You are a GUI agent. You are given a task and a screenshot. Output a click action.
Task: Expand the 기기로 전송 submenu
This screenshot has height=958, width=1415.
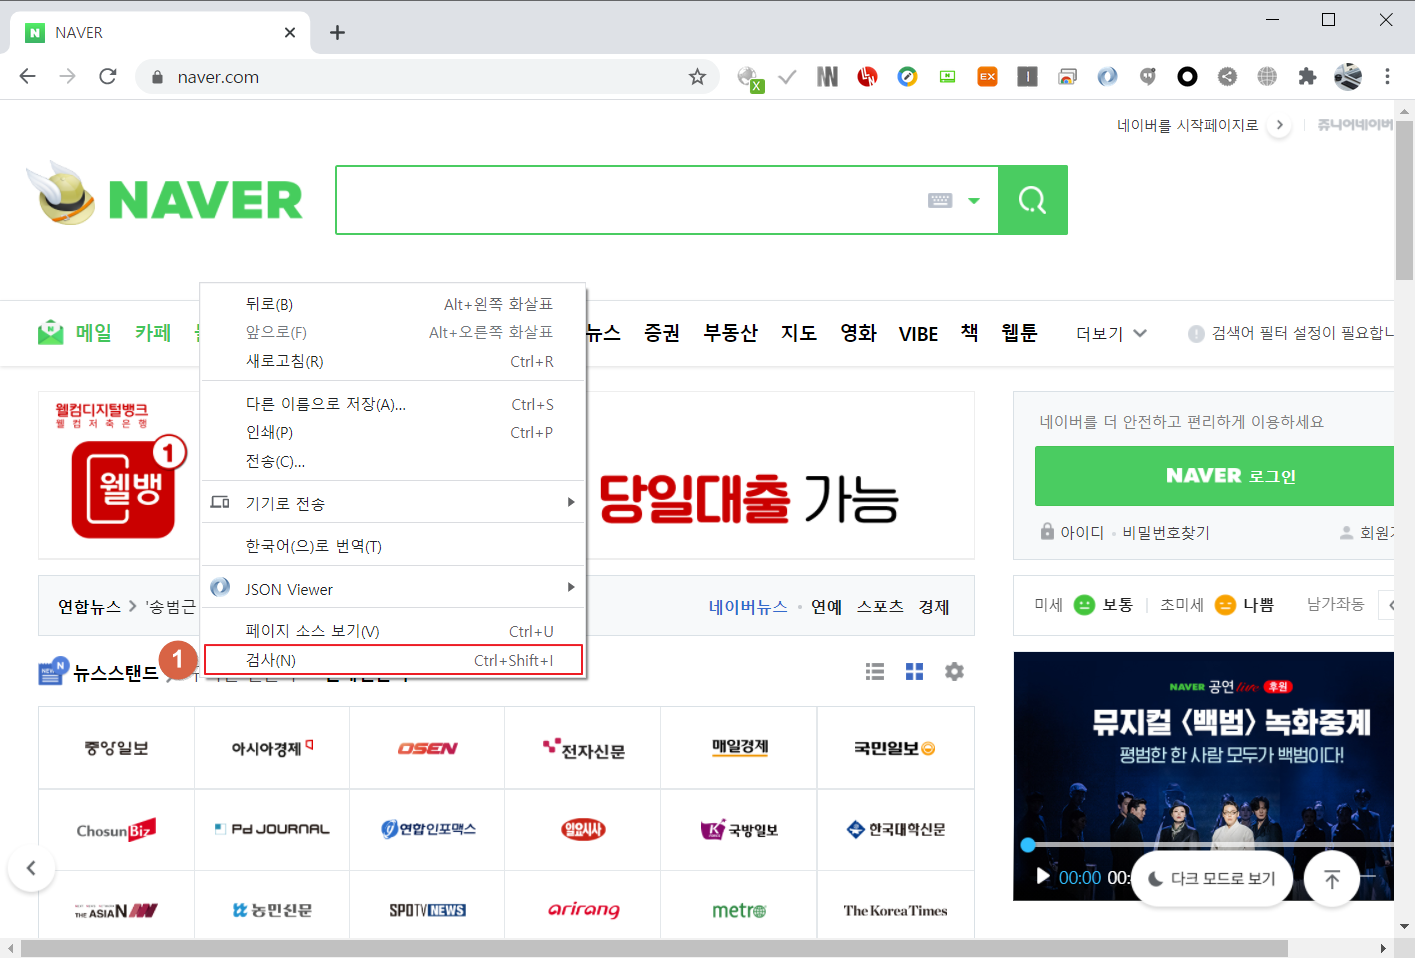tap(393, 503)
